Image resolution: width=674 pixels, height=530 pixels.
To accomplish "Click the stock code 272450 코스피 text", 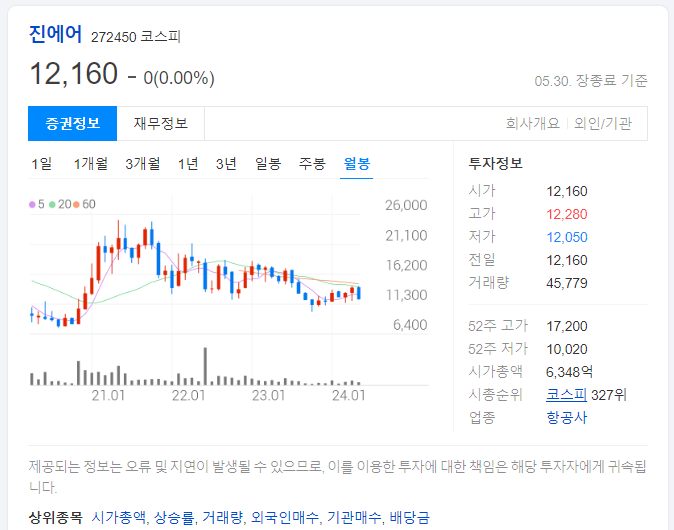I will click(136, 37).
